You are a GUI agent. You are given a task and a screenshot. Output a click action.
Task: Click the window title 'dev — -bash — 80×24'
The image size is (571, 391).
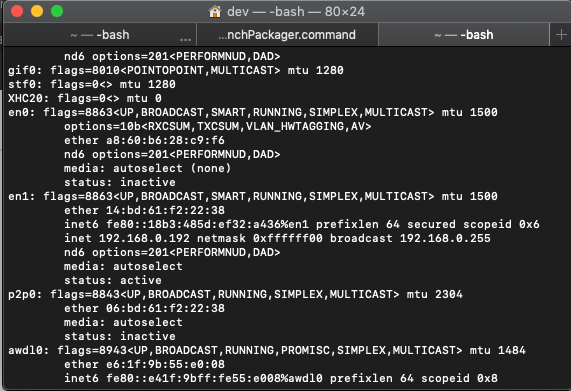tap(296, 12)
